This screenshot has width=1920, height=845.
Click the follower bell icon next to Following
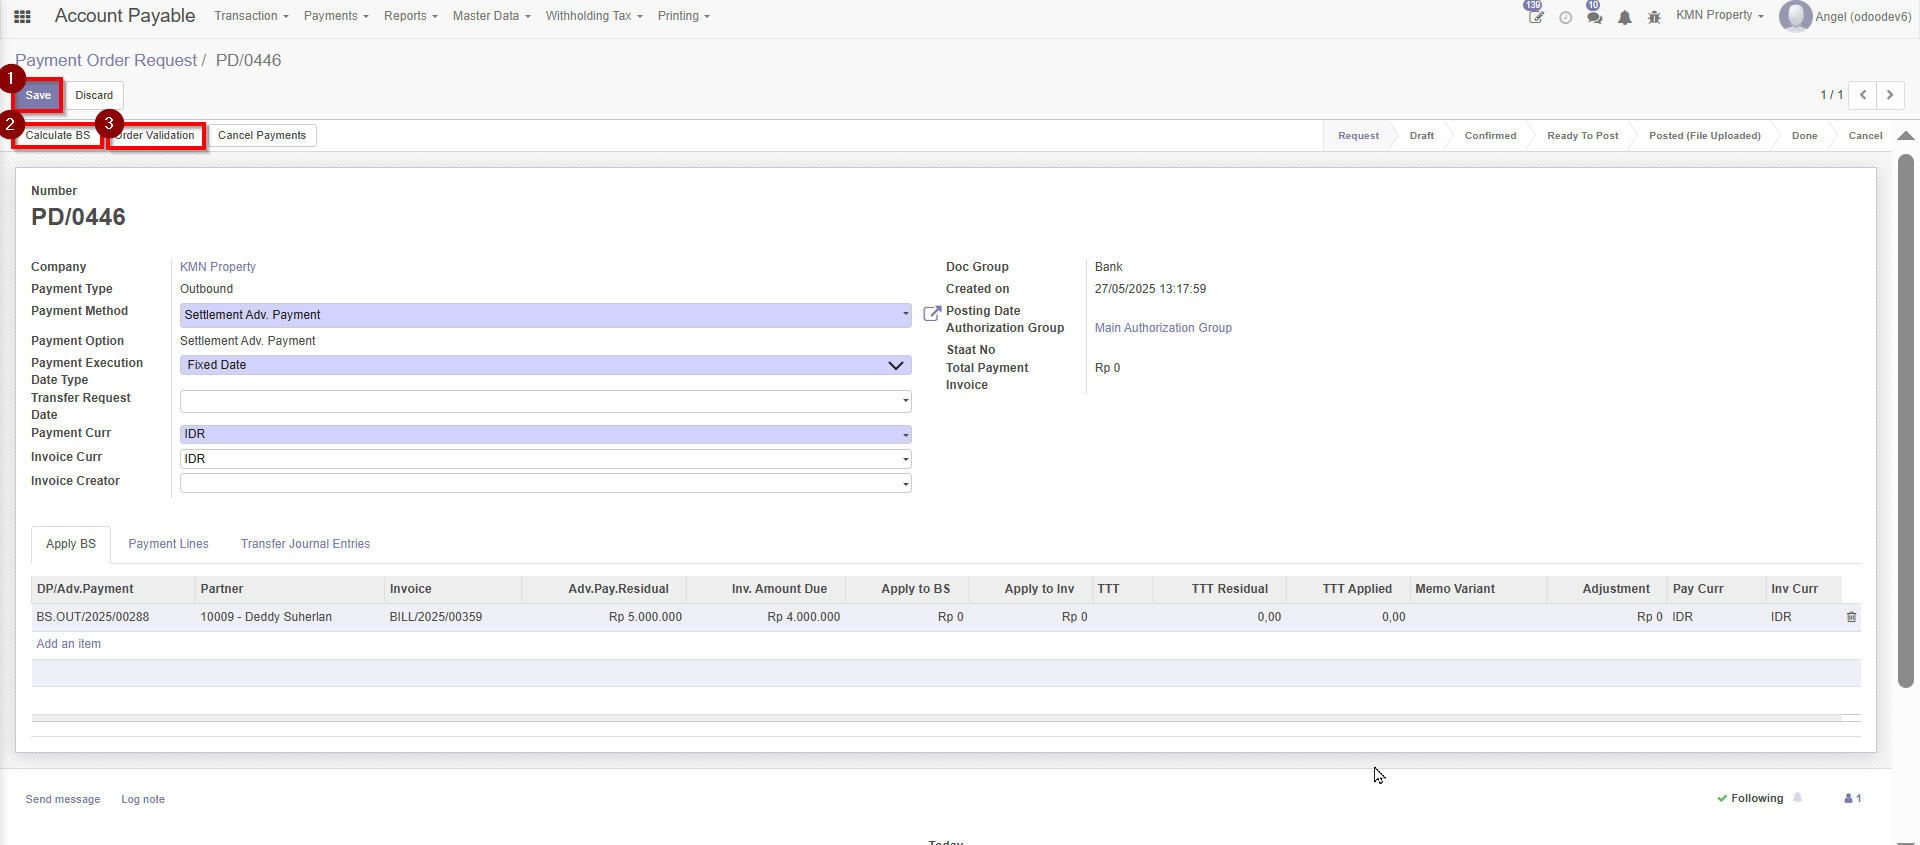tap(1797, 798)
